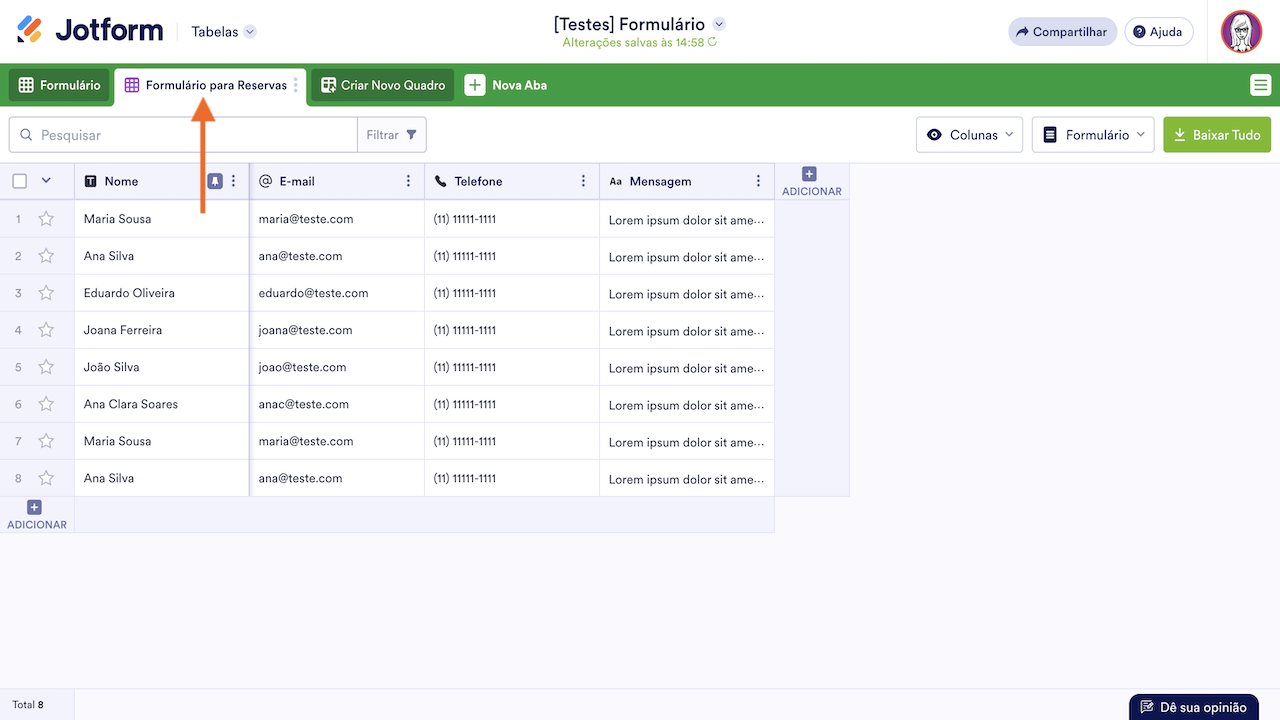Open the Telefone column three-dot menu
1280x720 pixels.
point(583,181)
